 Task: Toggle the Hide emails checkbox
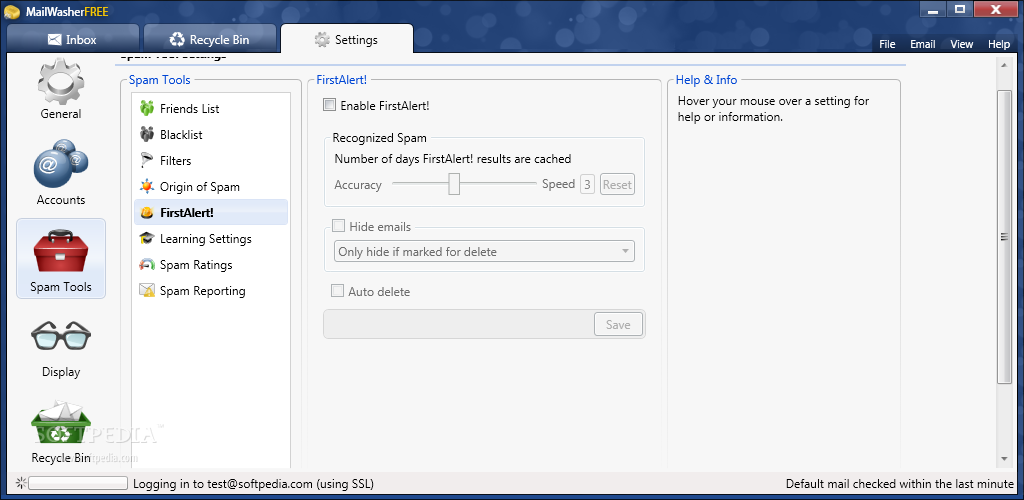(x=339, y=227)
